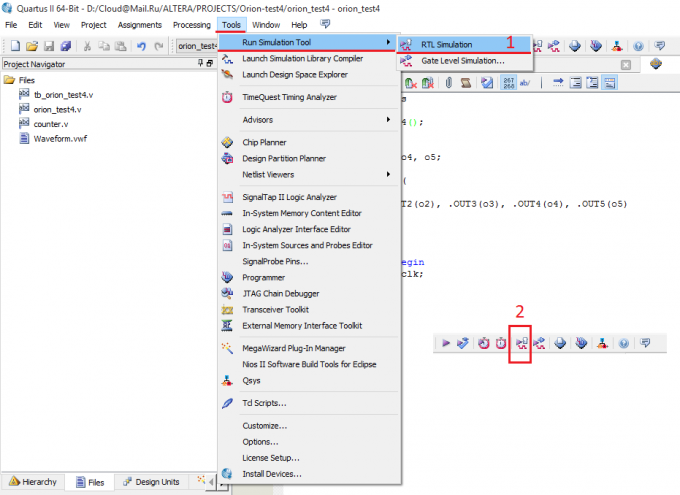Choose Options... from Tools menu
This screenshot has width=680, height=495.
click(x=309, y=442)
